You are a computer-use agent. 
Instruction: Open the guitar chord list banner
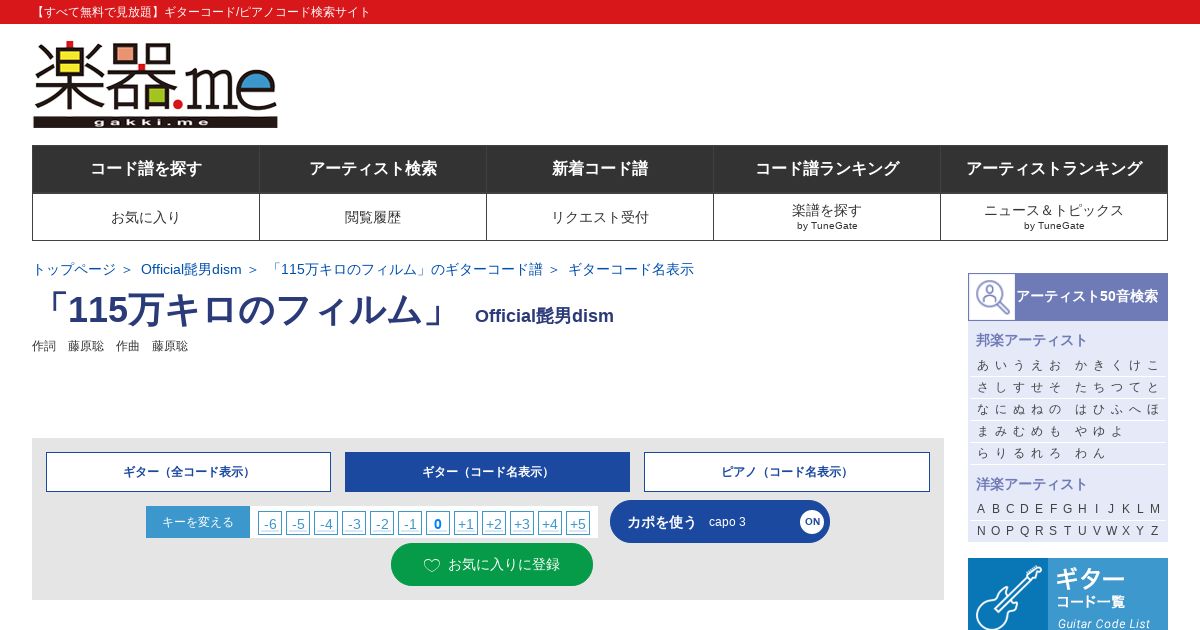coord(1068,594)
